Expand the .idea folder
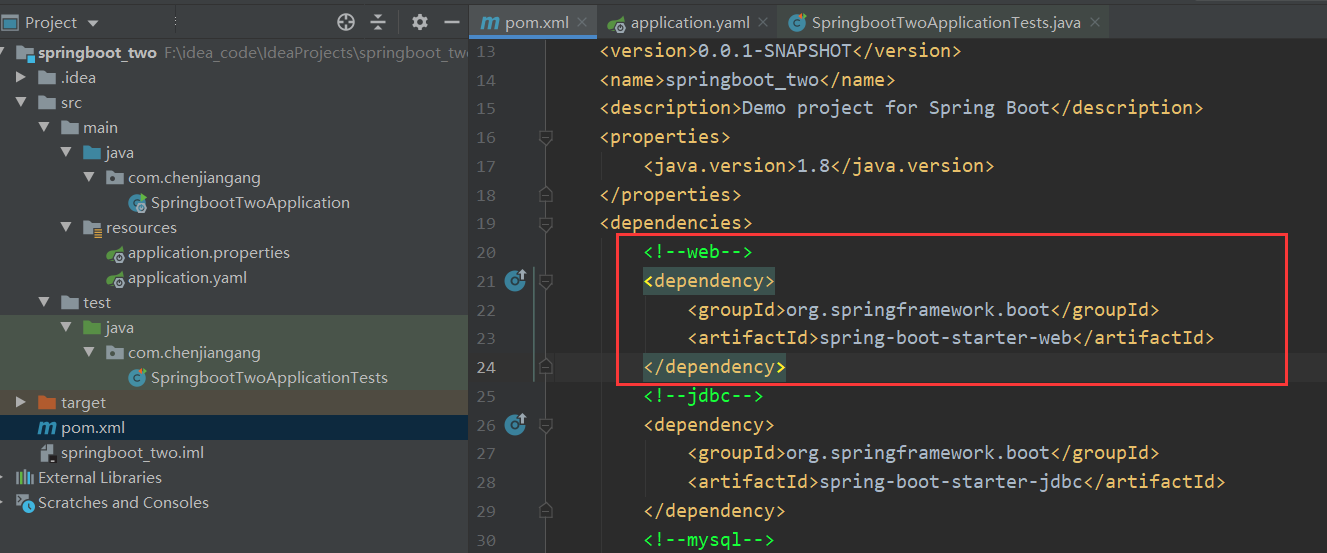The width and height of the screenshot is (1327, 553). pyautogui.click(x=21, y=78)
